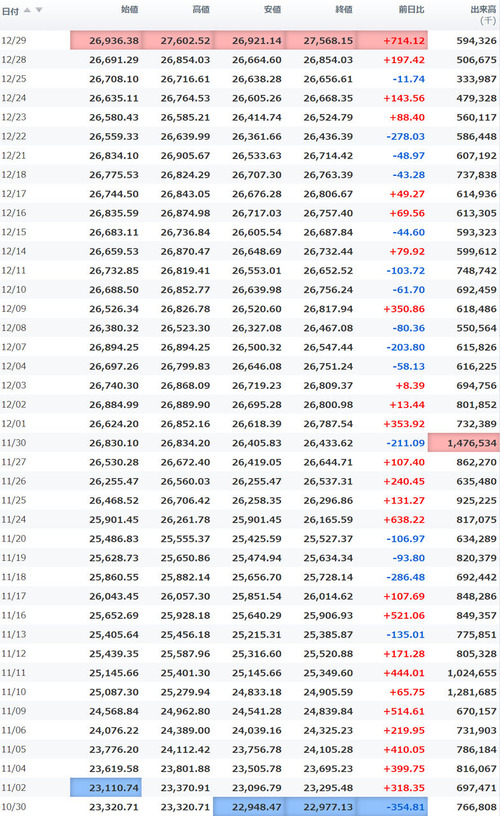Click the +399.75 change value
Screen dimensions: 500x816
tap(404, 769)
